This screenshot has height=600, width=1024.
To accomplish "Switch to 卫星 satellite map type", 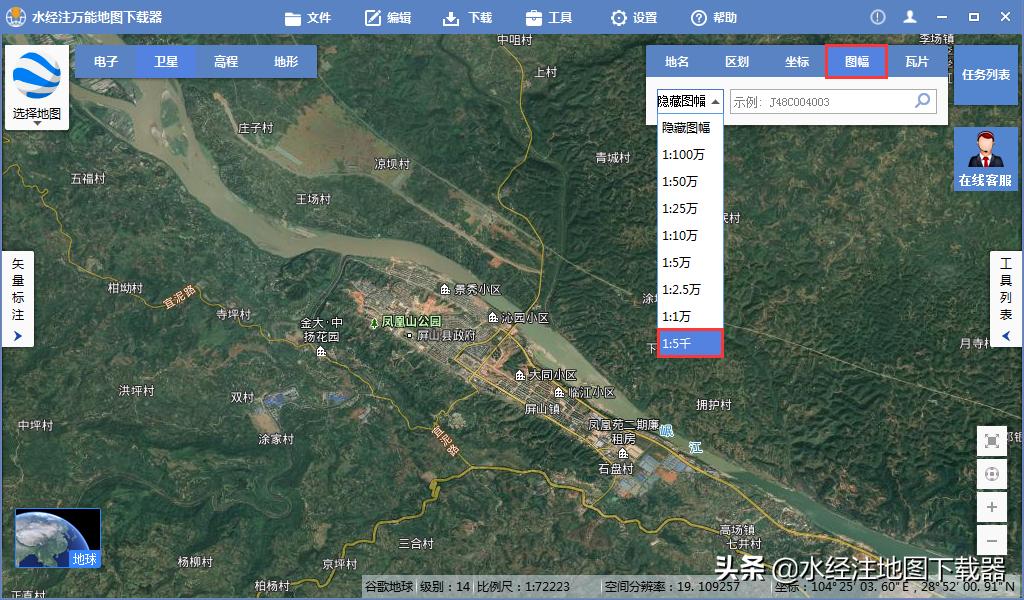I will coord(165,61).
